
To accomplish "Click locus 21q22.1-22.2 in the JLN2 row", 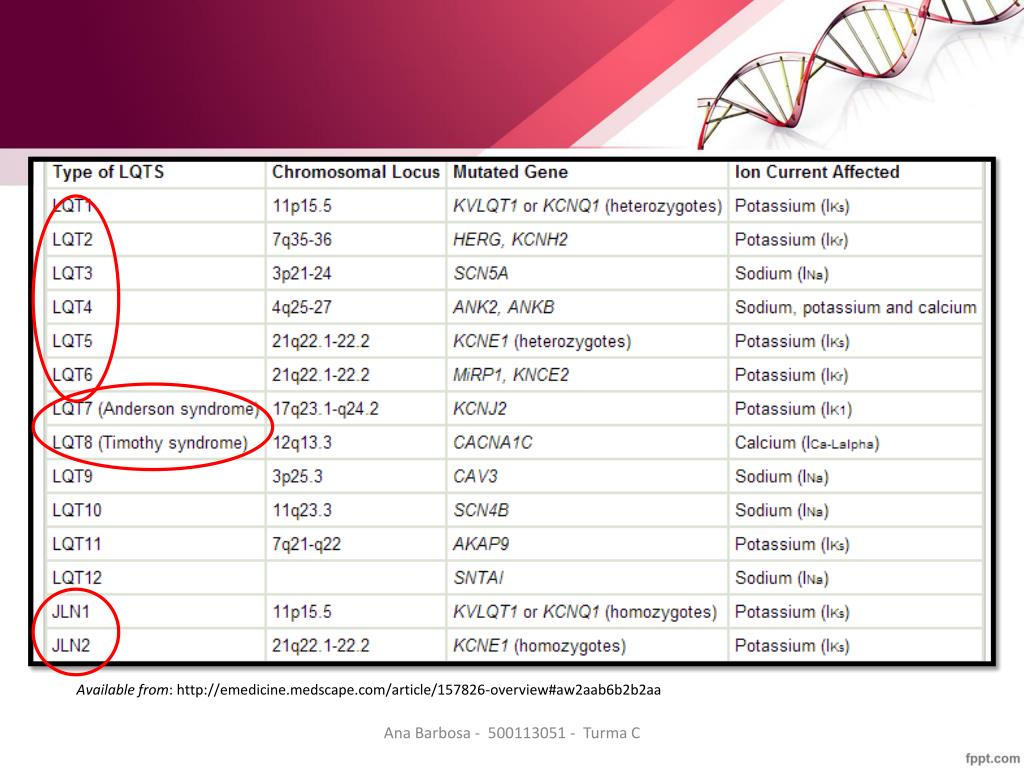I will (321, 646).
